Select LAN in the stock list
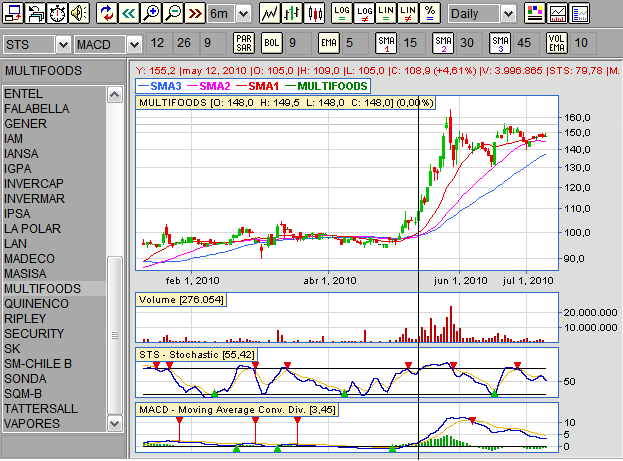This screenshot has width=623, height=461. (54, 244)
